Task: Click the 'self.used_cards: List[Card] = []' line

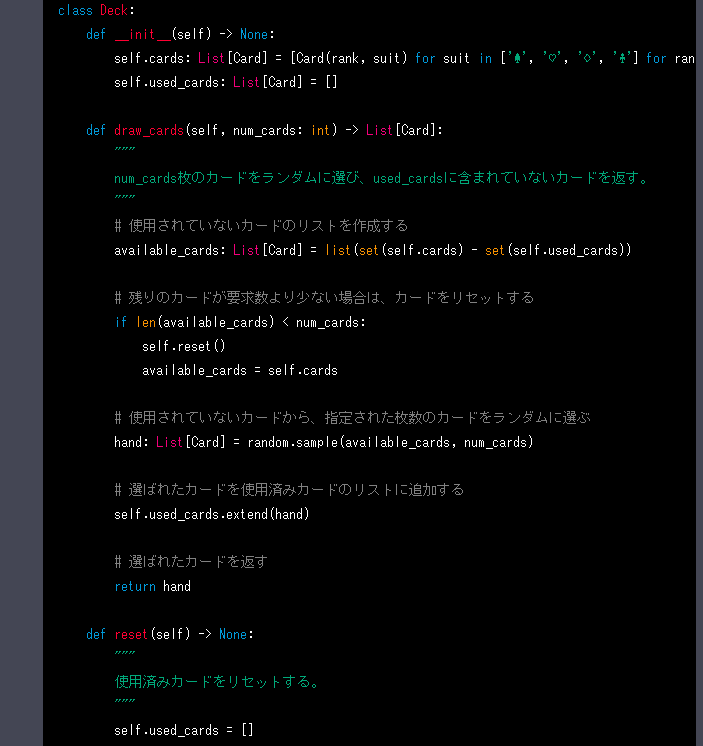Action: click(x=225, y=82)
